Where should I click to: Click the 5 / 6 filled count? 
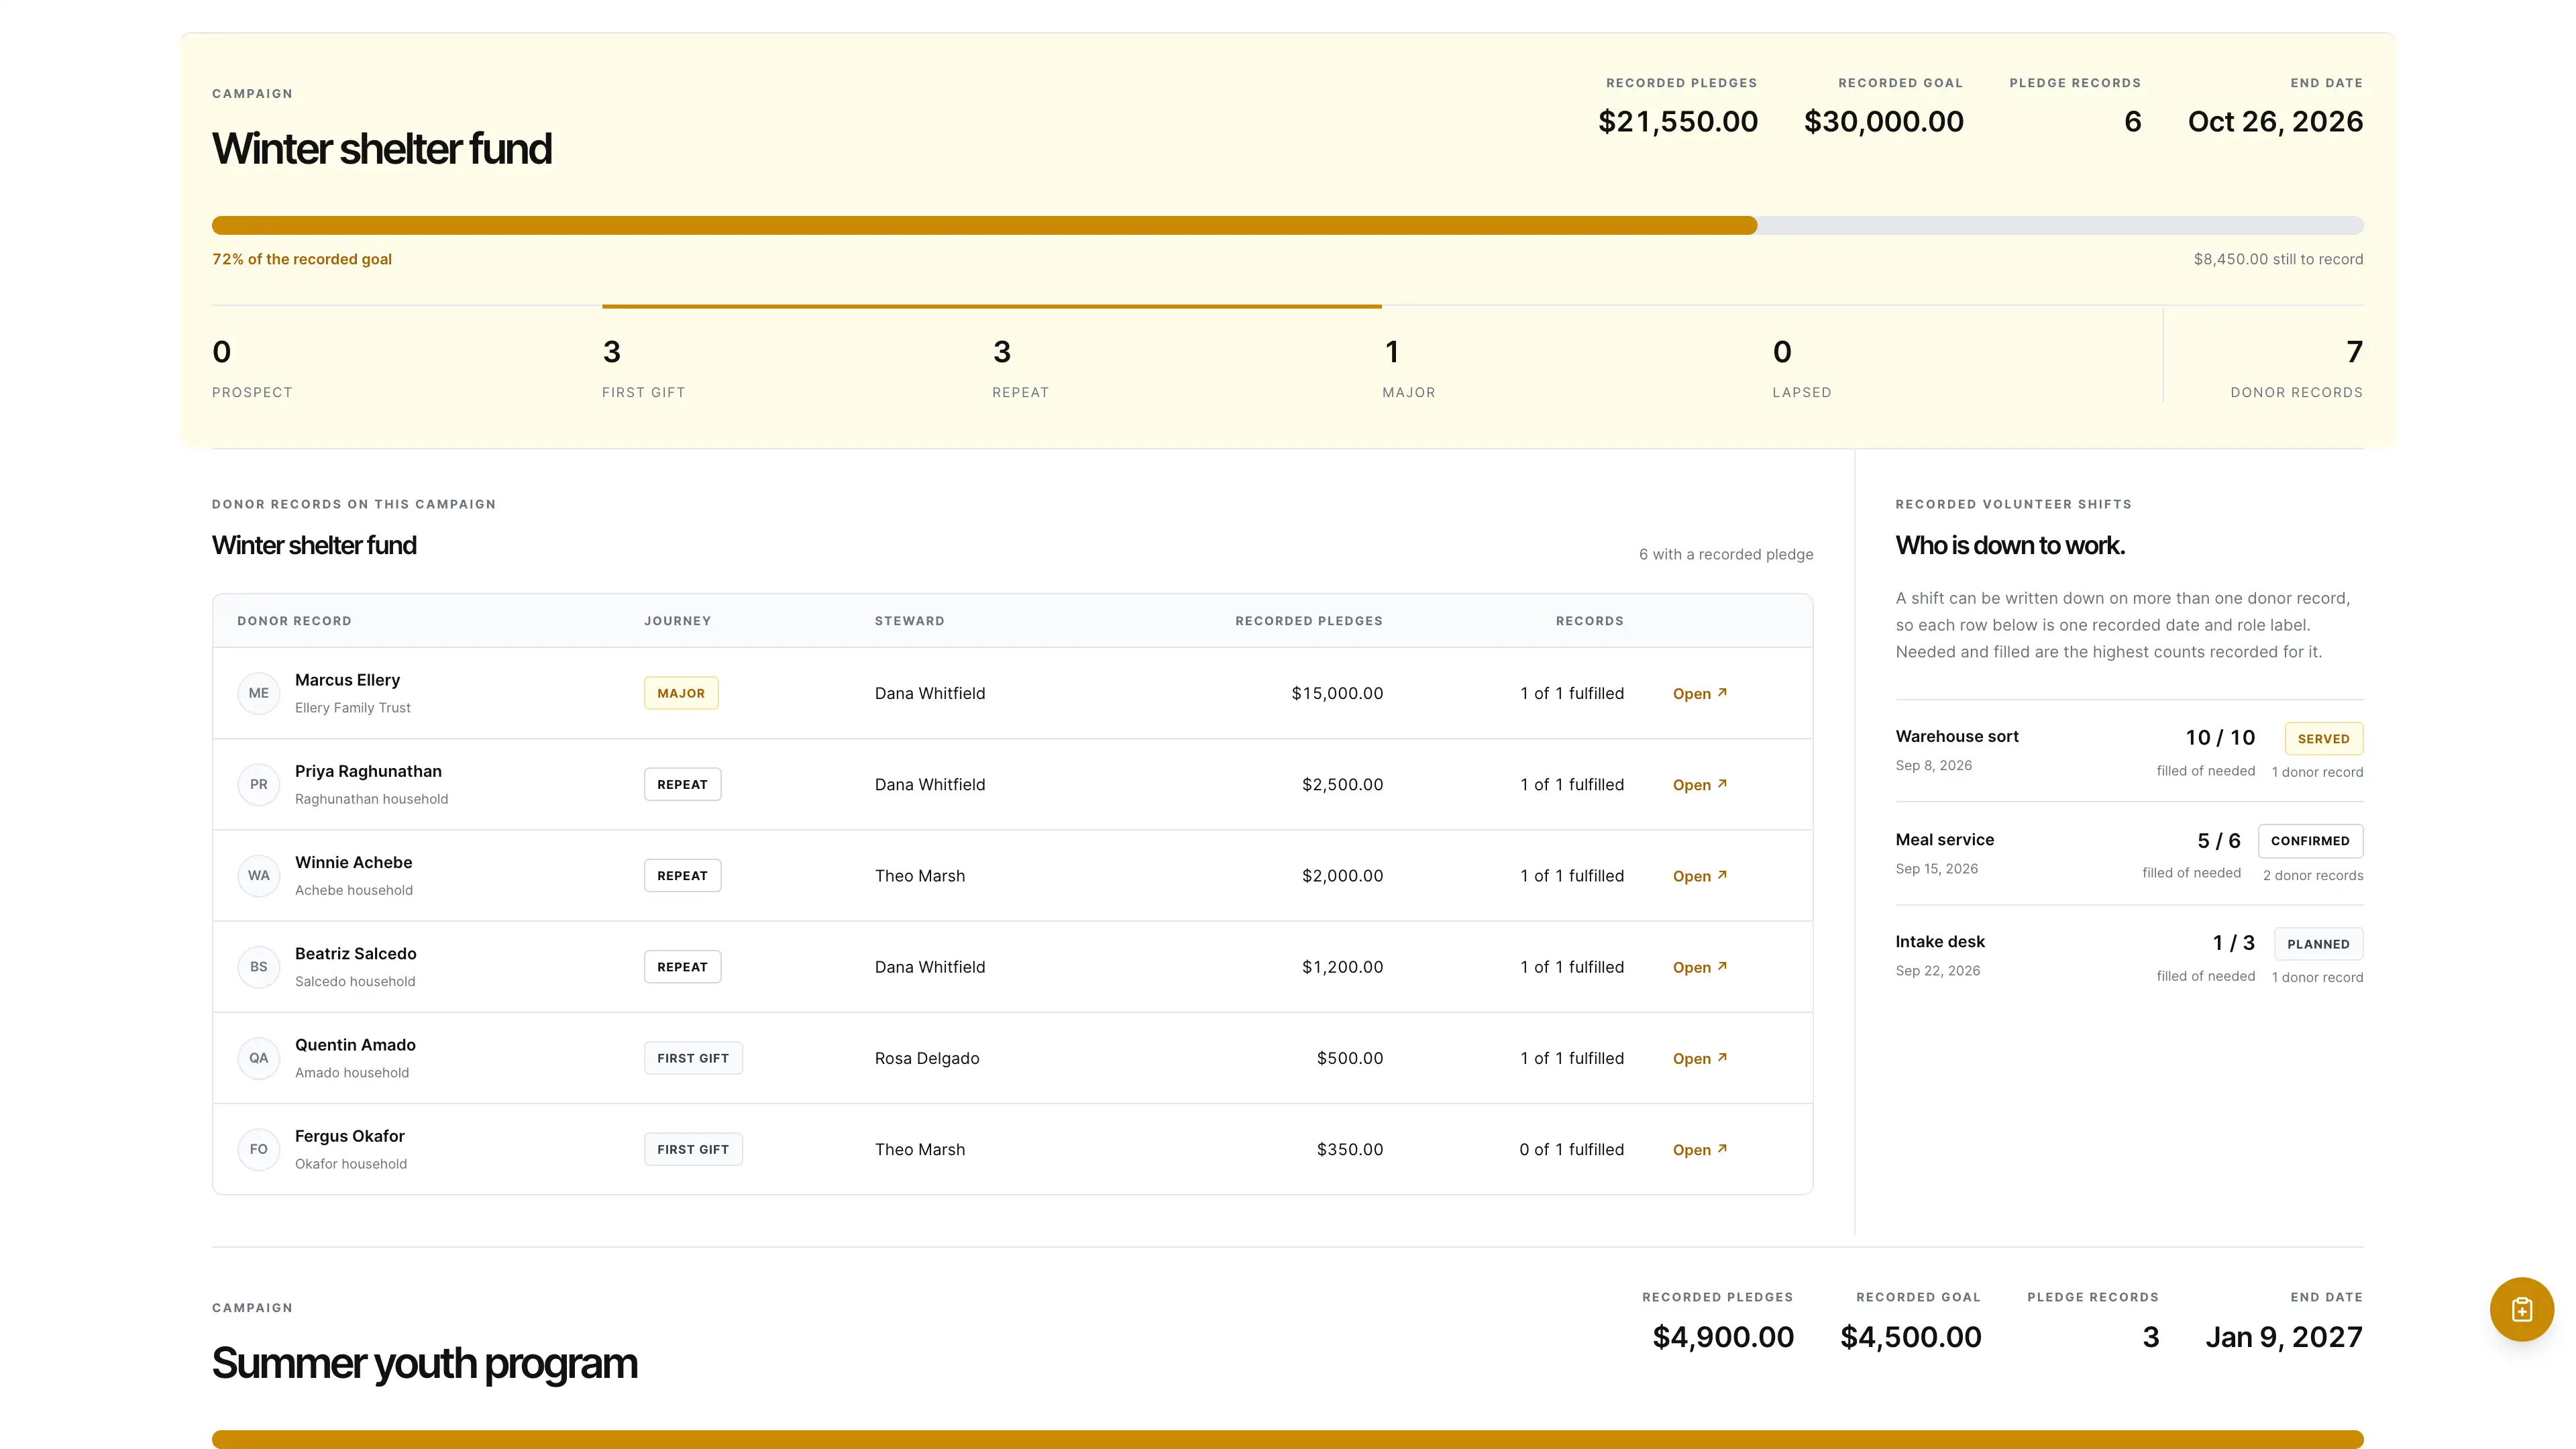tap(2219, 840)
